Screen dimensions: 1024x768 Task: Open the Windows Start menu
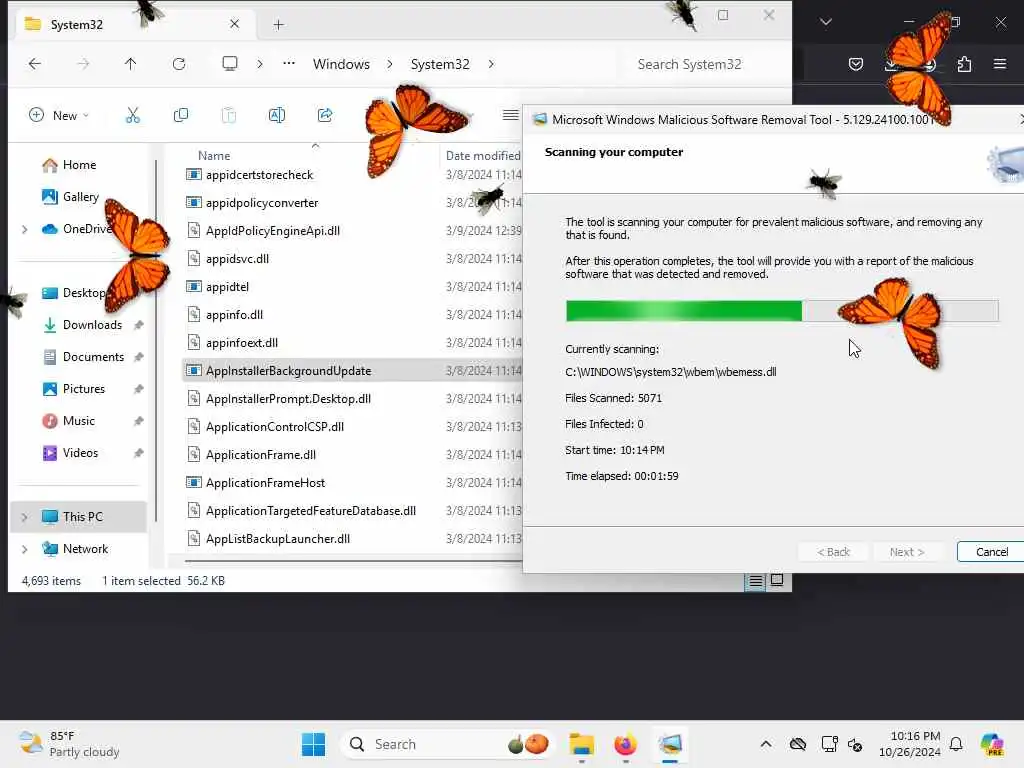pyautogui.click(x=313, y=744)
